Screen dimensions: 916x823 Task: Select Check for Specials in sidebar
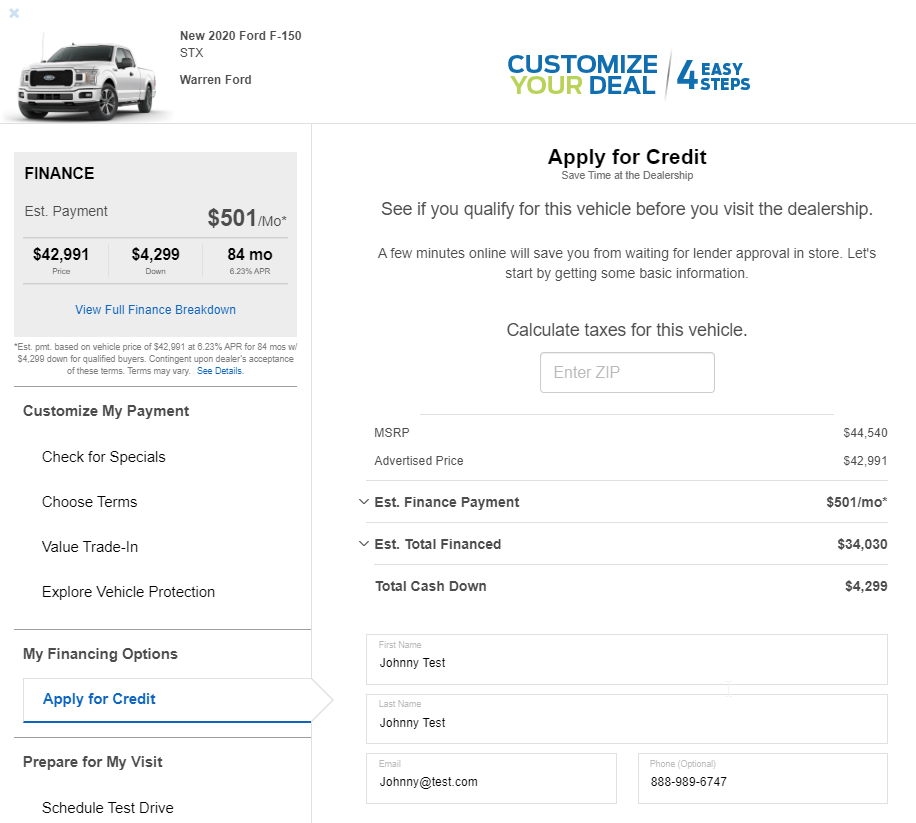(103, 457)
